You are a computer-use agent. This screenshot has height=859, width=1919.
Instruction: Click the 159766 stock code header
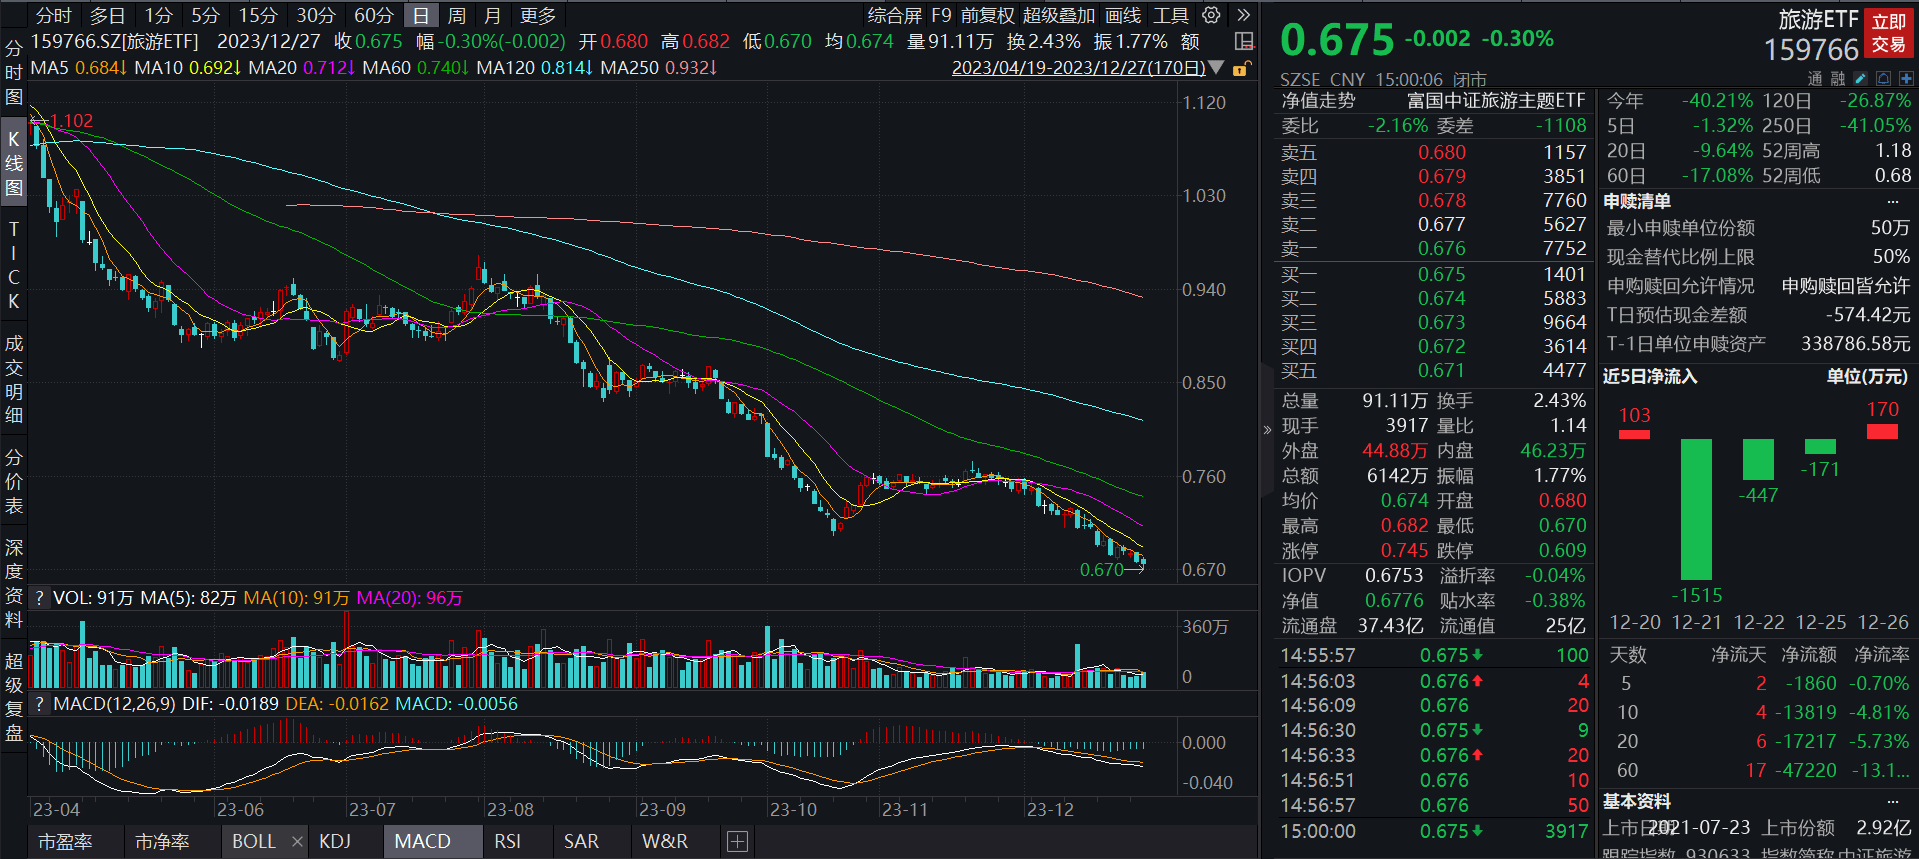[1811, 50]
